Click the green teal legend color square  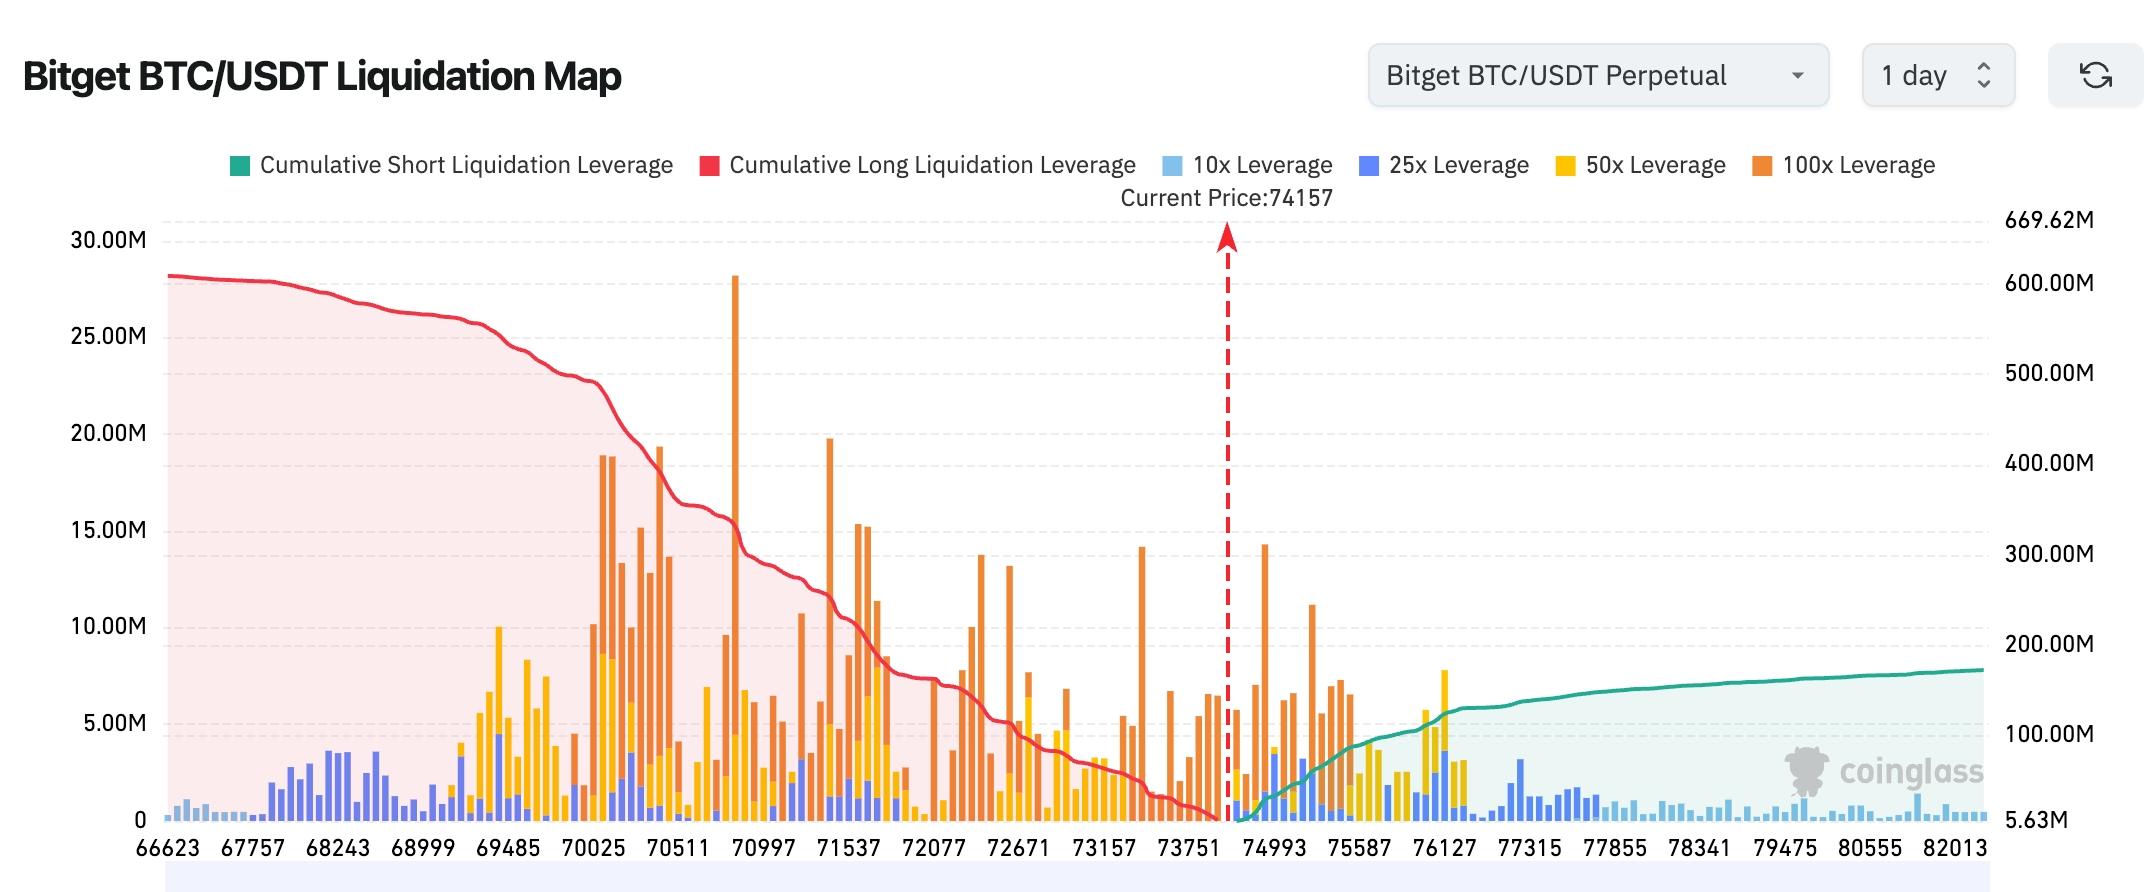(x=240, y=166)
